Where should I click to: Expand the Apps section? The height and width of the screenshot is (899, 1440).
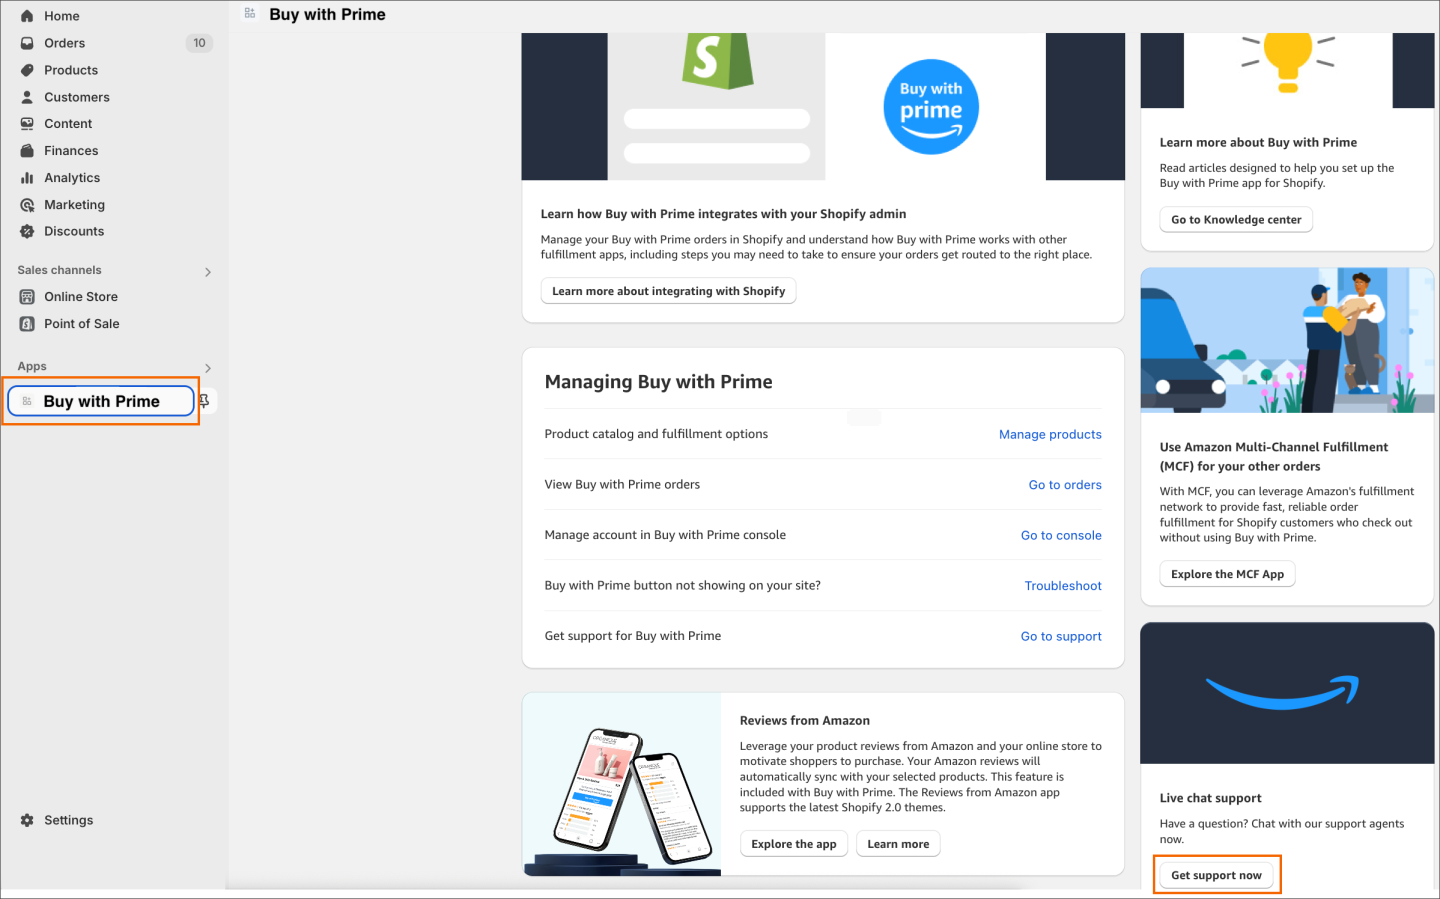(207, 367)
